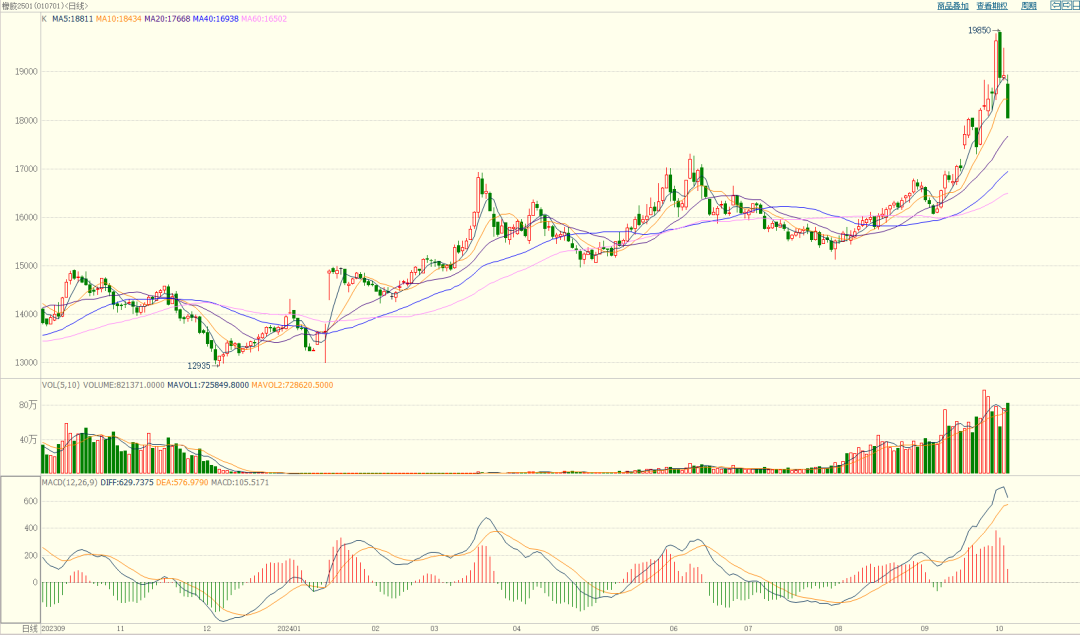Select the MA5:18811 moving average label
Screen dimensions: 1080x635
tap(72, 19)
